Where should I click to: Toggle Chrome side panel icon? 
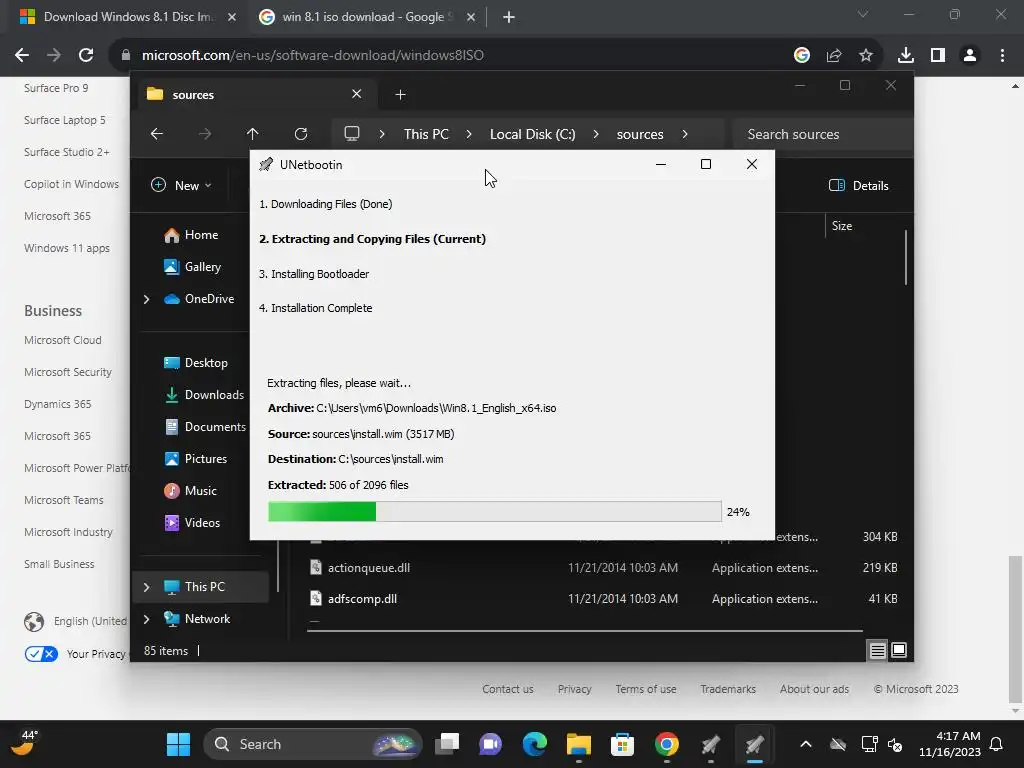pos(938,56)
